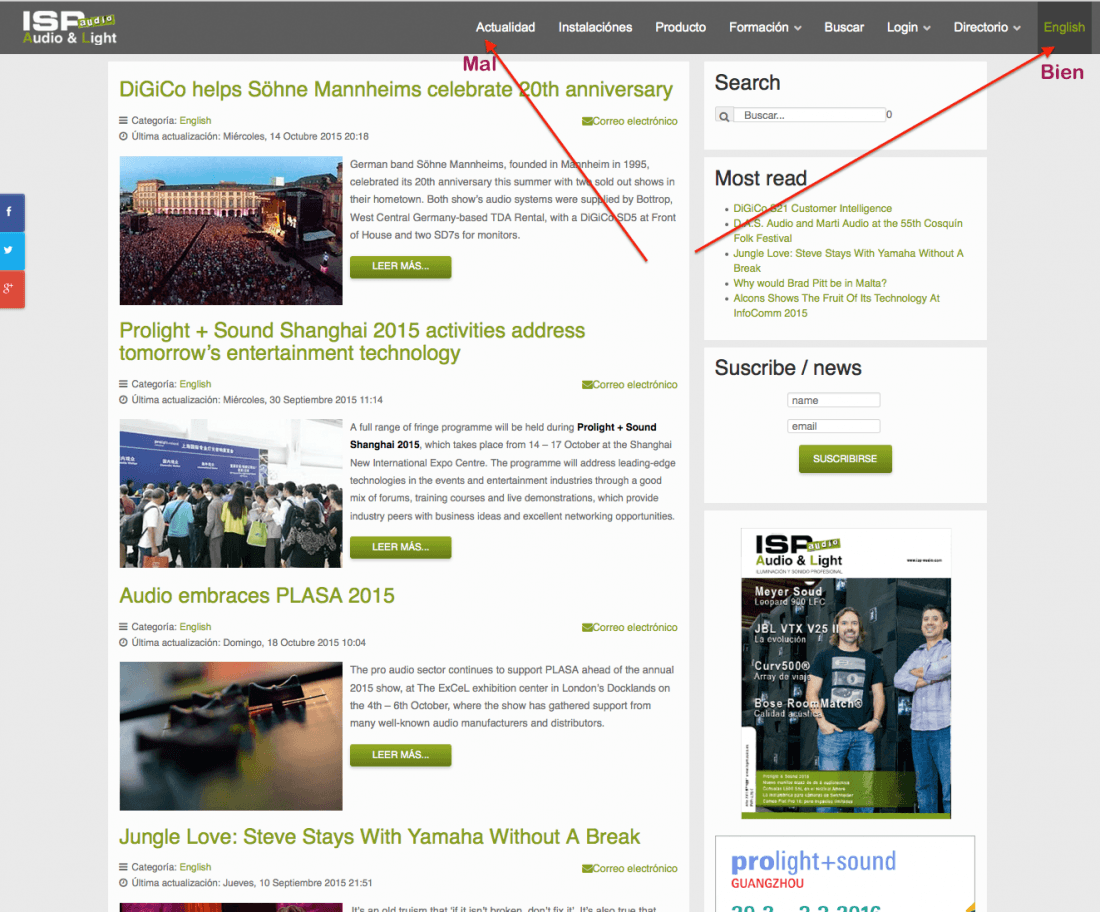The height and width of the screenshot is (912, 1100).
Task: Open most-read Why would Brad Pitt be in Malta?
Action: click(810, 283)
